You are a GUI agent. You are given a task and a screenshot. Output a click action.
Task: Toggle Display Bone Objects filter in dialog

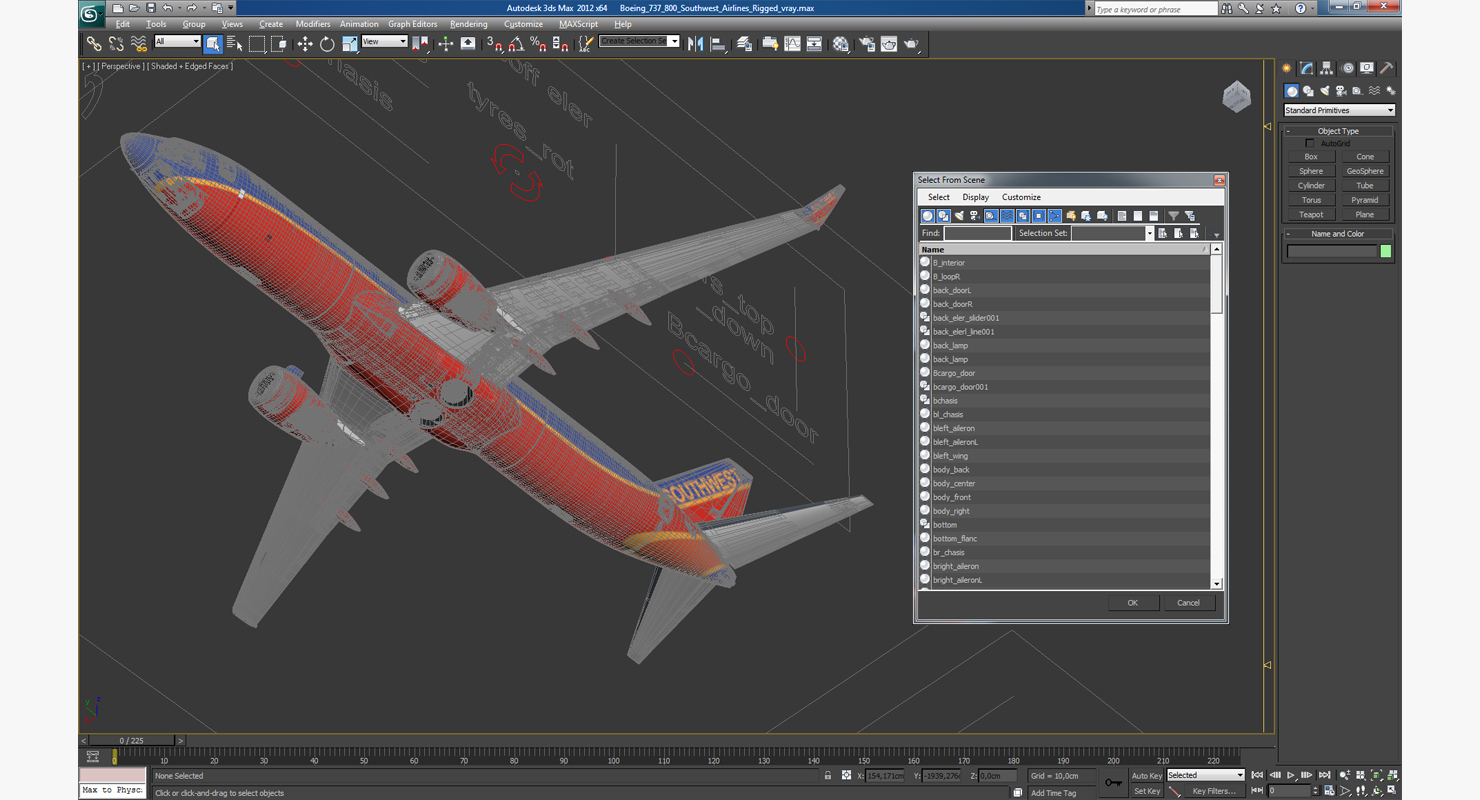1054,215
